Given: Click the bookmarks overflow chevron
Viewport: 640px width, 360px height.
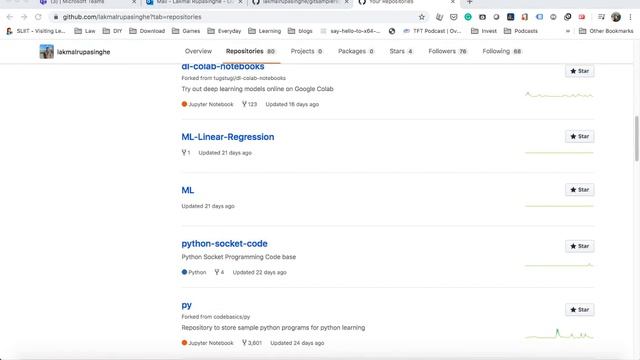Looking at the screenshot, I should (568, 31).
